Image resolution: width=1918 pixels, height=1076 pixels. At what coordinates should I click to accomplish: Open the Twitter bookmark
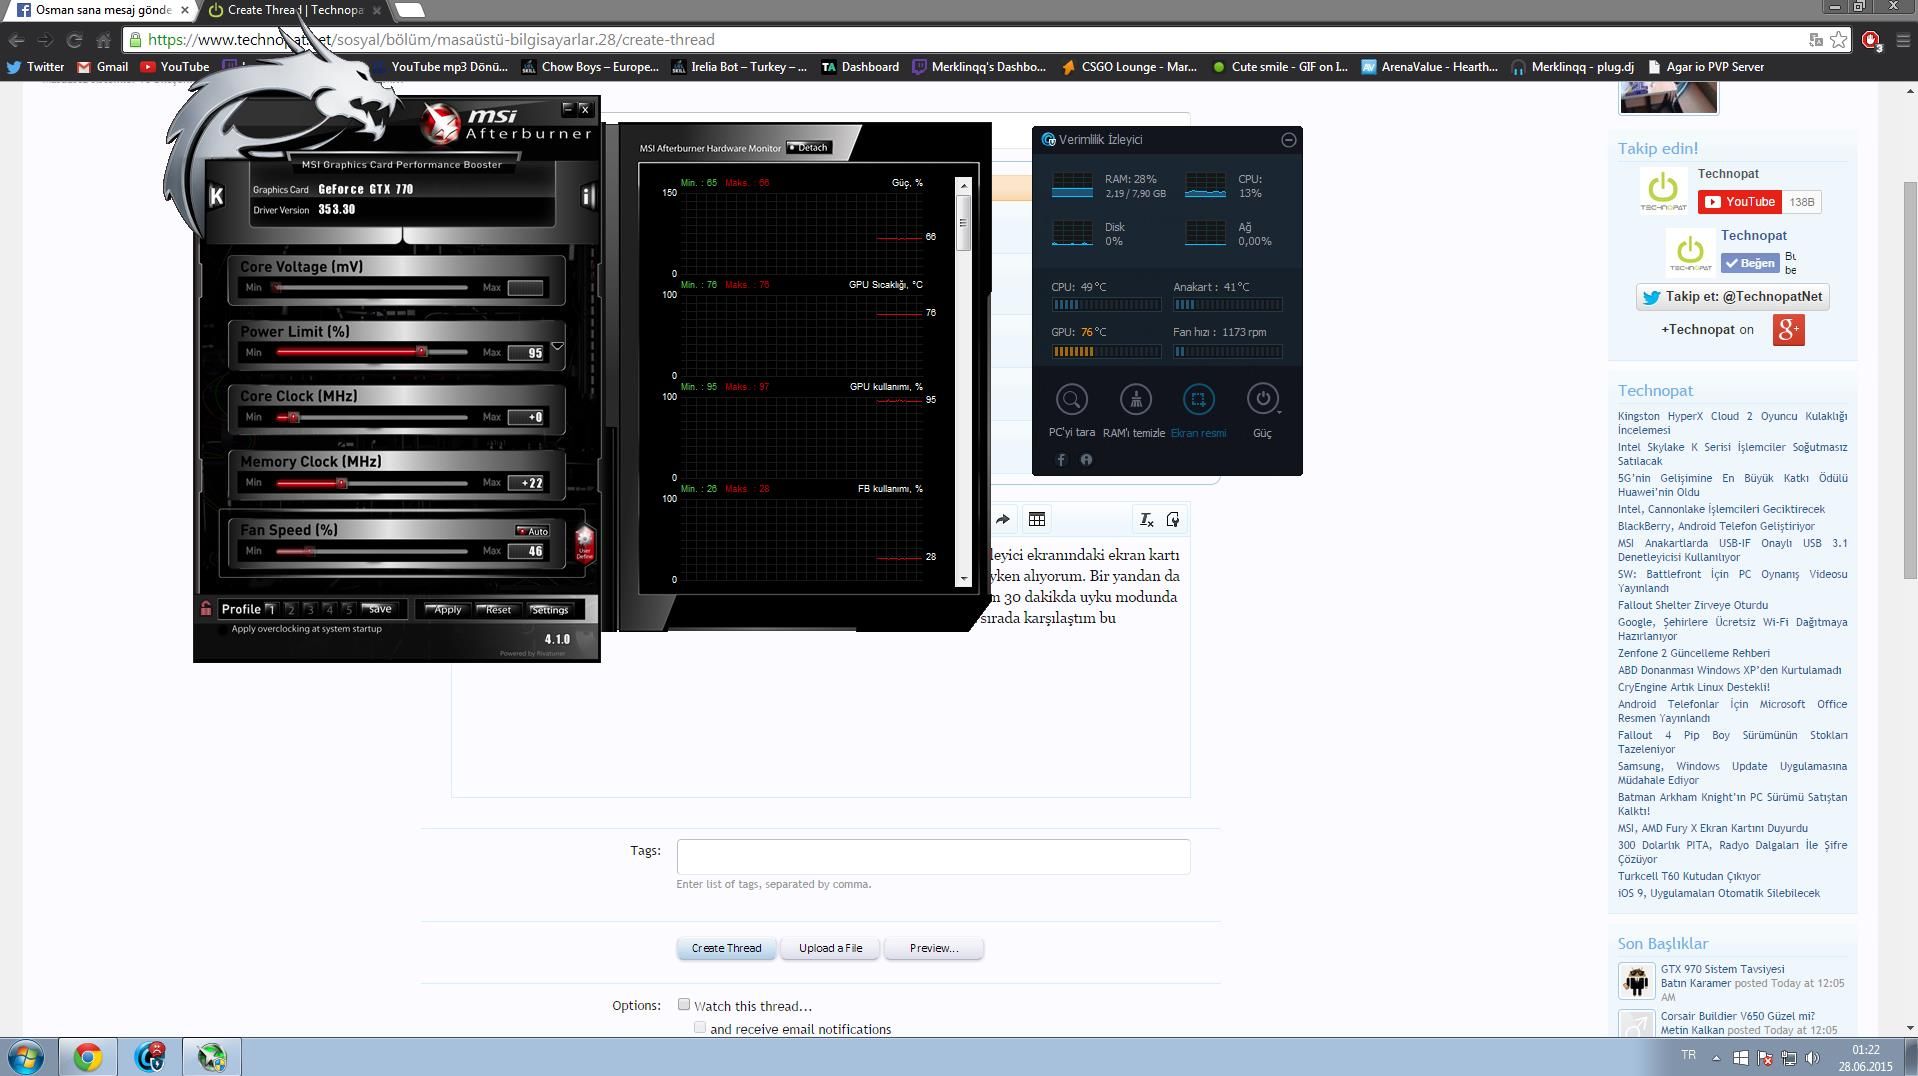[36, 67]
